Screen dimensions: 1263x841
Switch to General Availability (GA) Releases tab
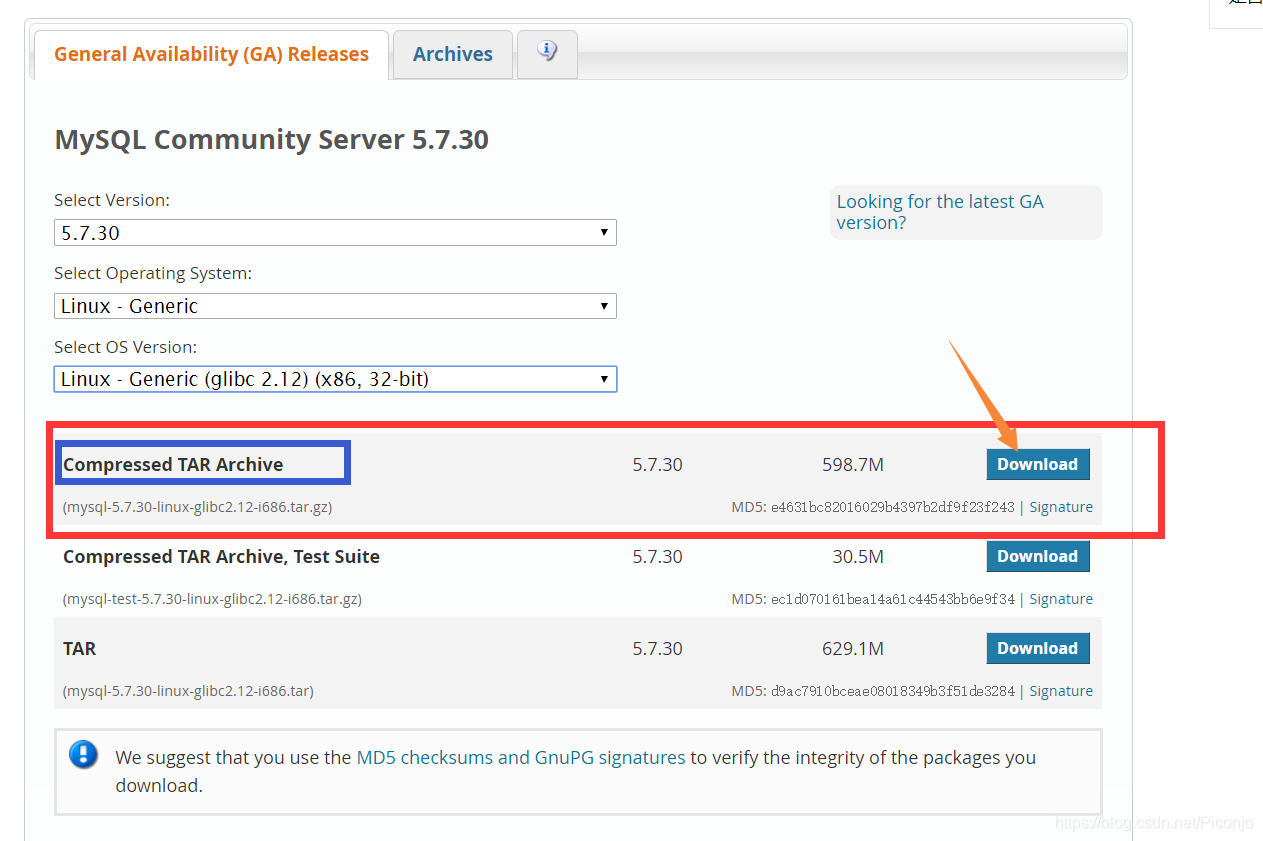[x=211, y=54]
